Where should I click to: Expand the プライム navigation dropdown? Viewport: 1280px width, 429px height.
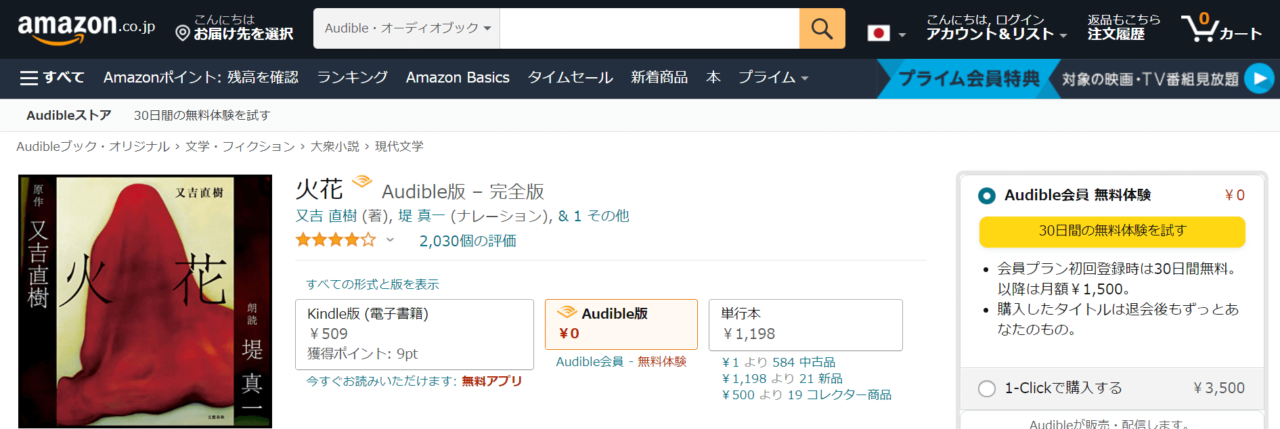point(773,78)
